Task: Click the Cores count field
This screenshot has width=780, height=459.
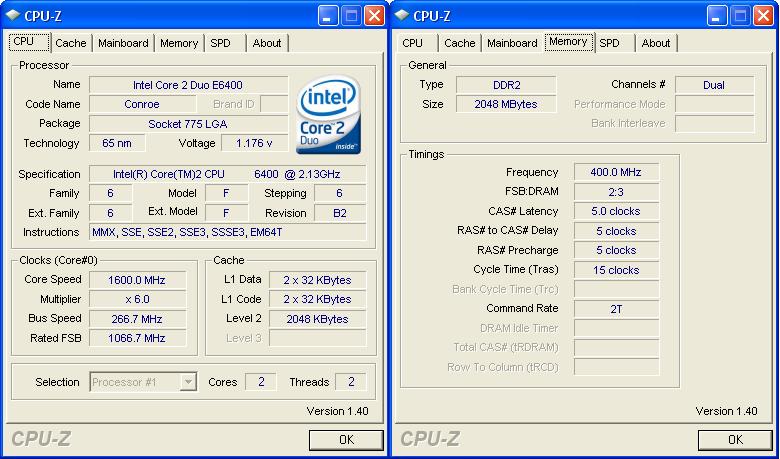Action: pos(261,382)
